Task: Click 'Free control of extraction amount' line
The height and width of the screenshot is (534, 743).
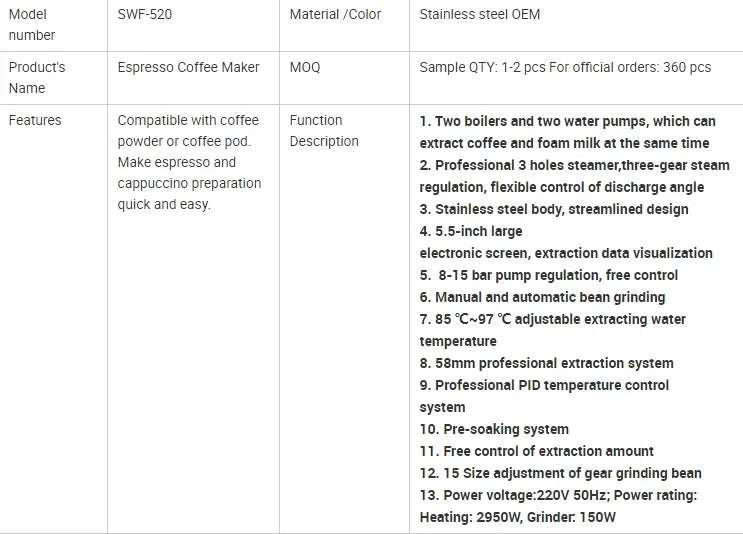Action: (x=536, y=451)
